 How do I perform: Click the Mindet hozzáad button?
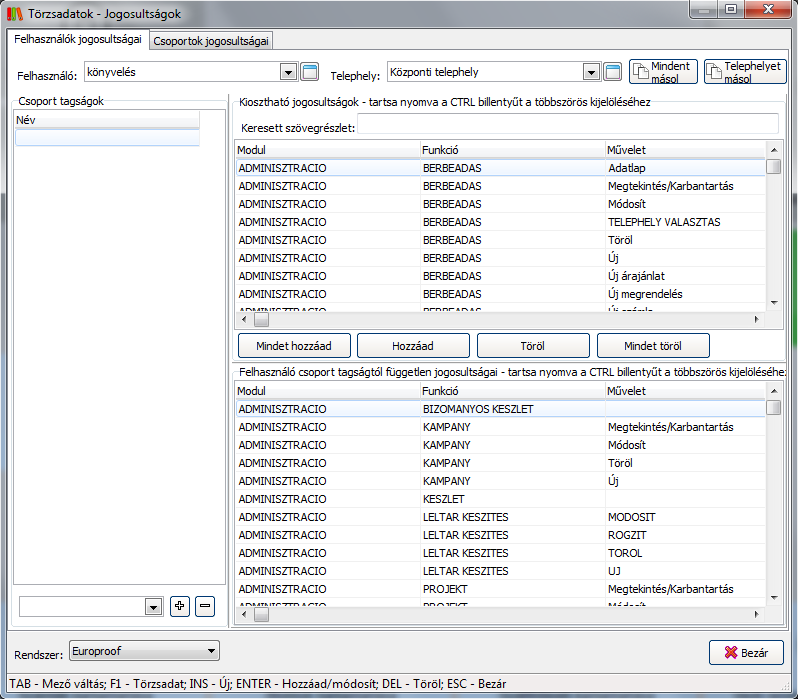[293, 346]
